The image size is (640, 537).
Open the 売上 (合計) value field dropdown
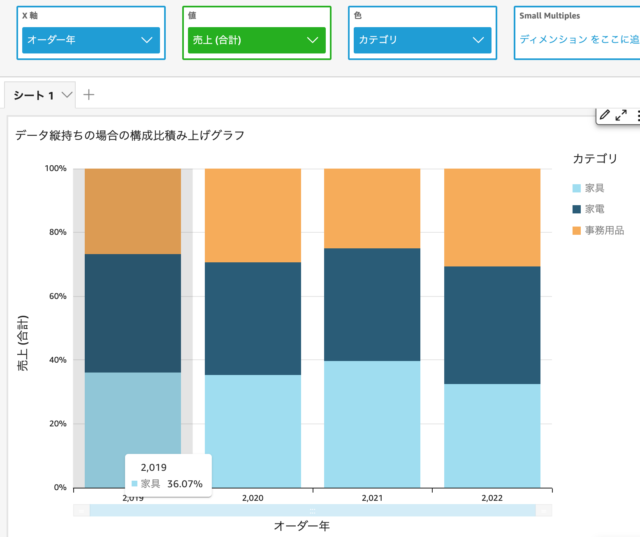tap(255, 40)
